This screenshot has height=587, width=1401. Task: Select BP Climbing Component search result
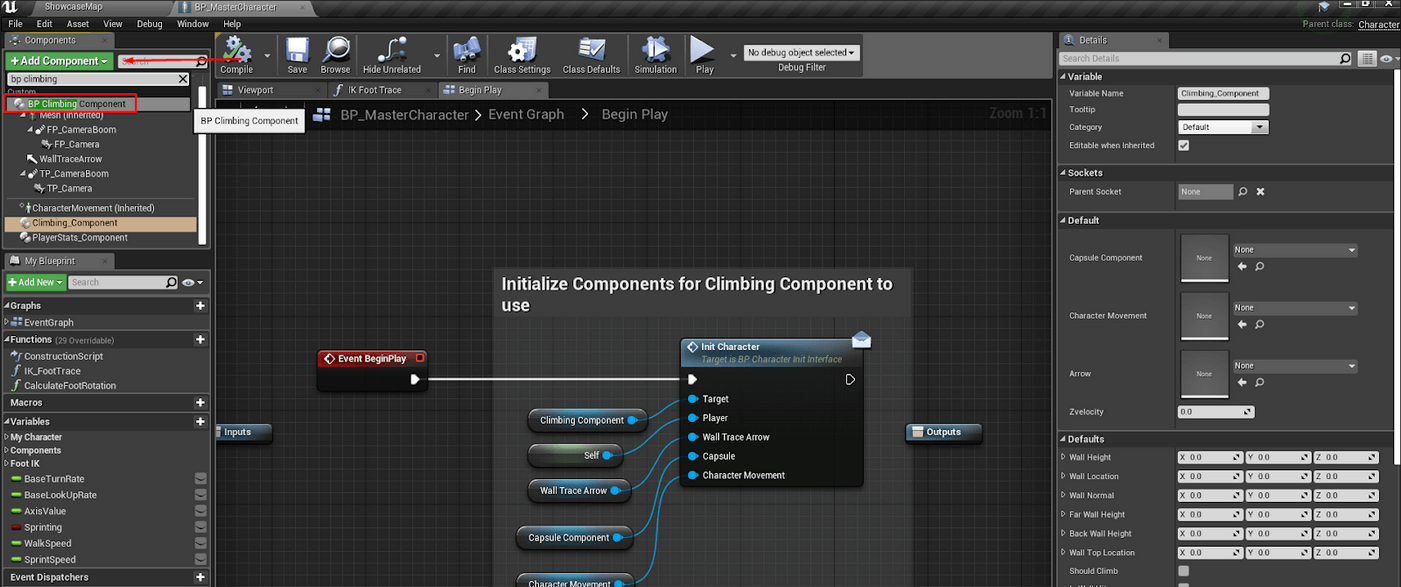(x=97, y=104)
